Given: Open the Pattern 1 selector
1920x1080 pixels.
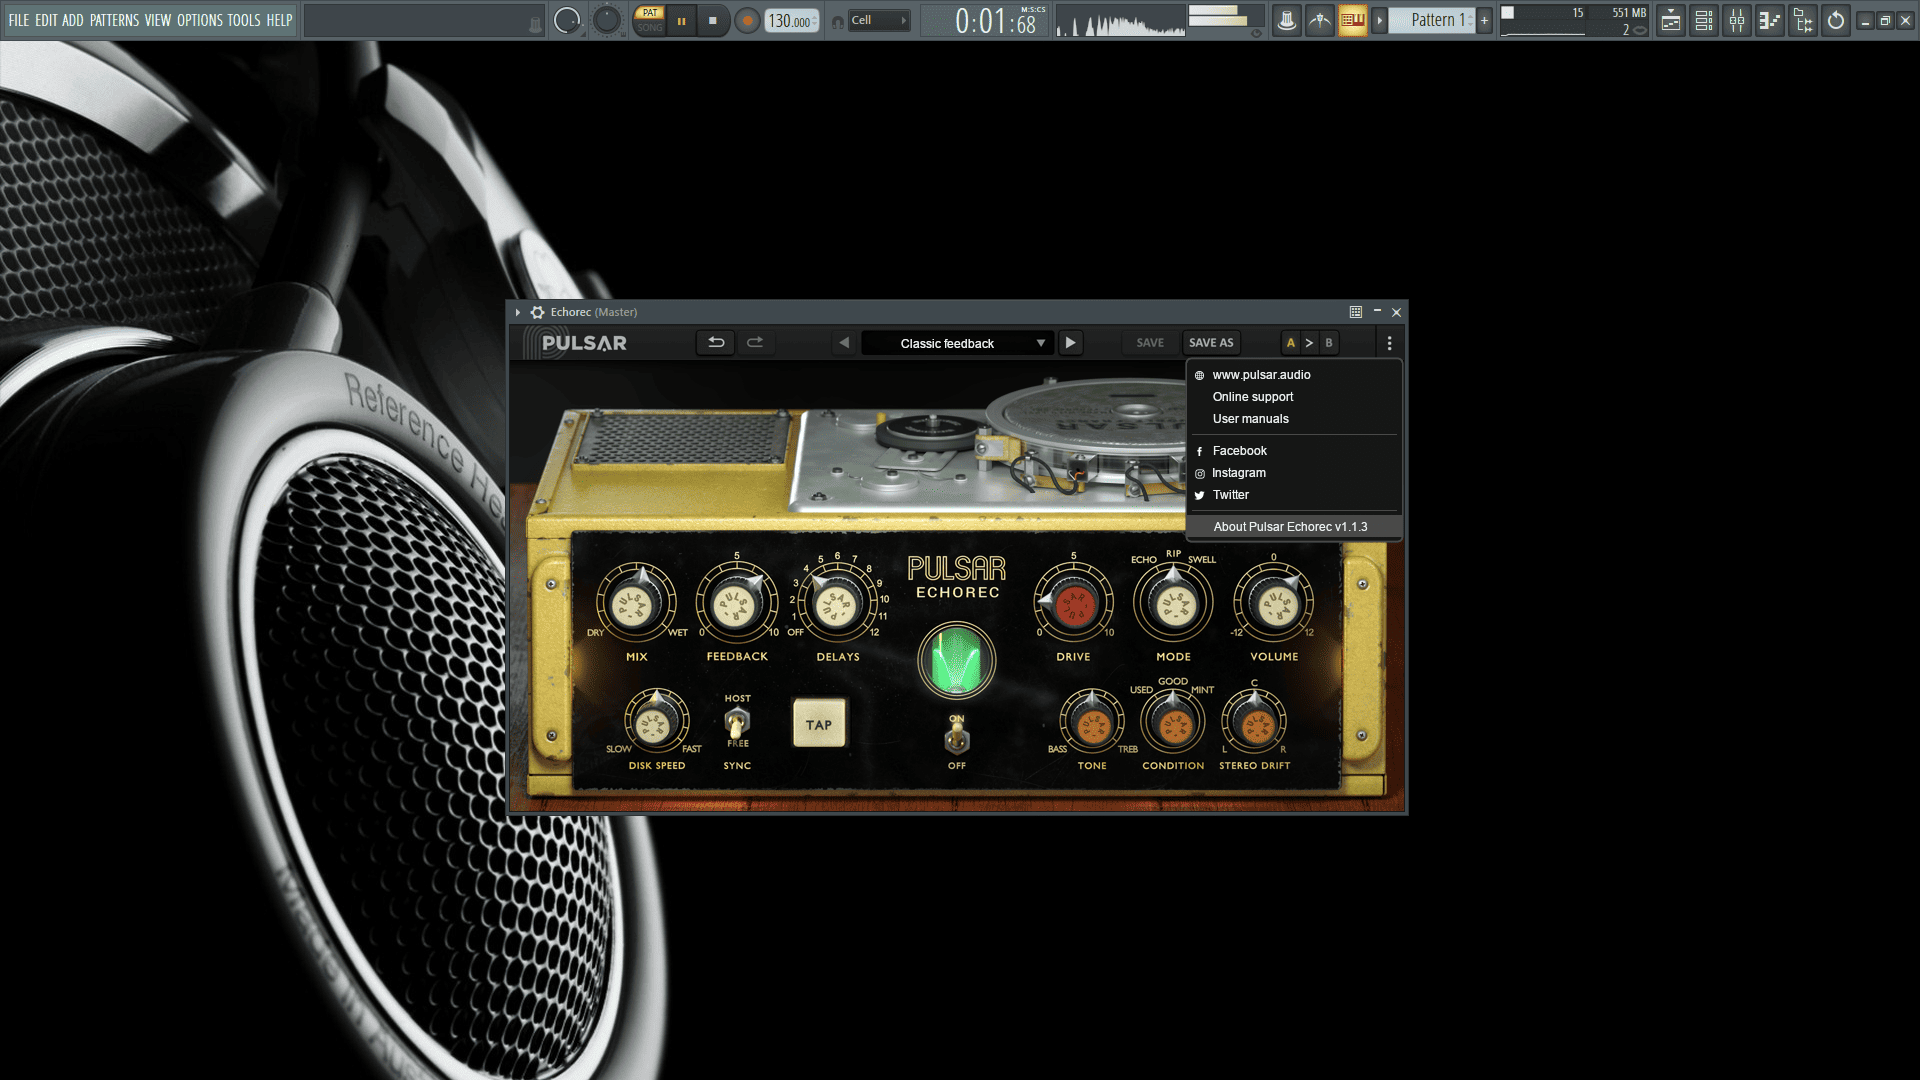Looking at the screenshot, I should (x=1432, y=20).
